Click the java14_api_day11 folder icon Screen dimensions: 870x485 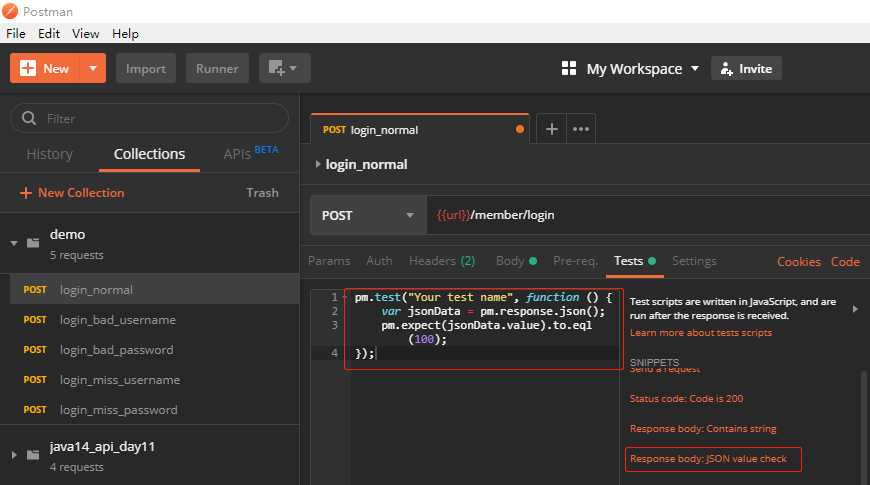pyautogui.click(x=33, y=455)
